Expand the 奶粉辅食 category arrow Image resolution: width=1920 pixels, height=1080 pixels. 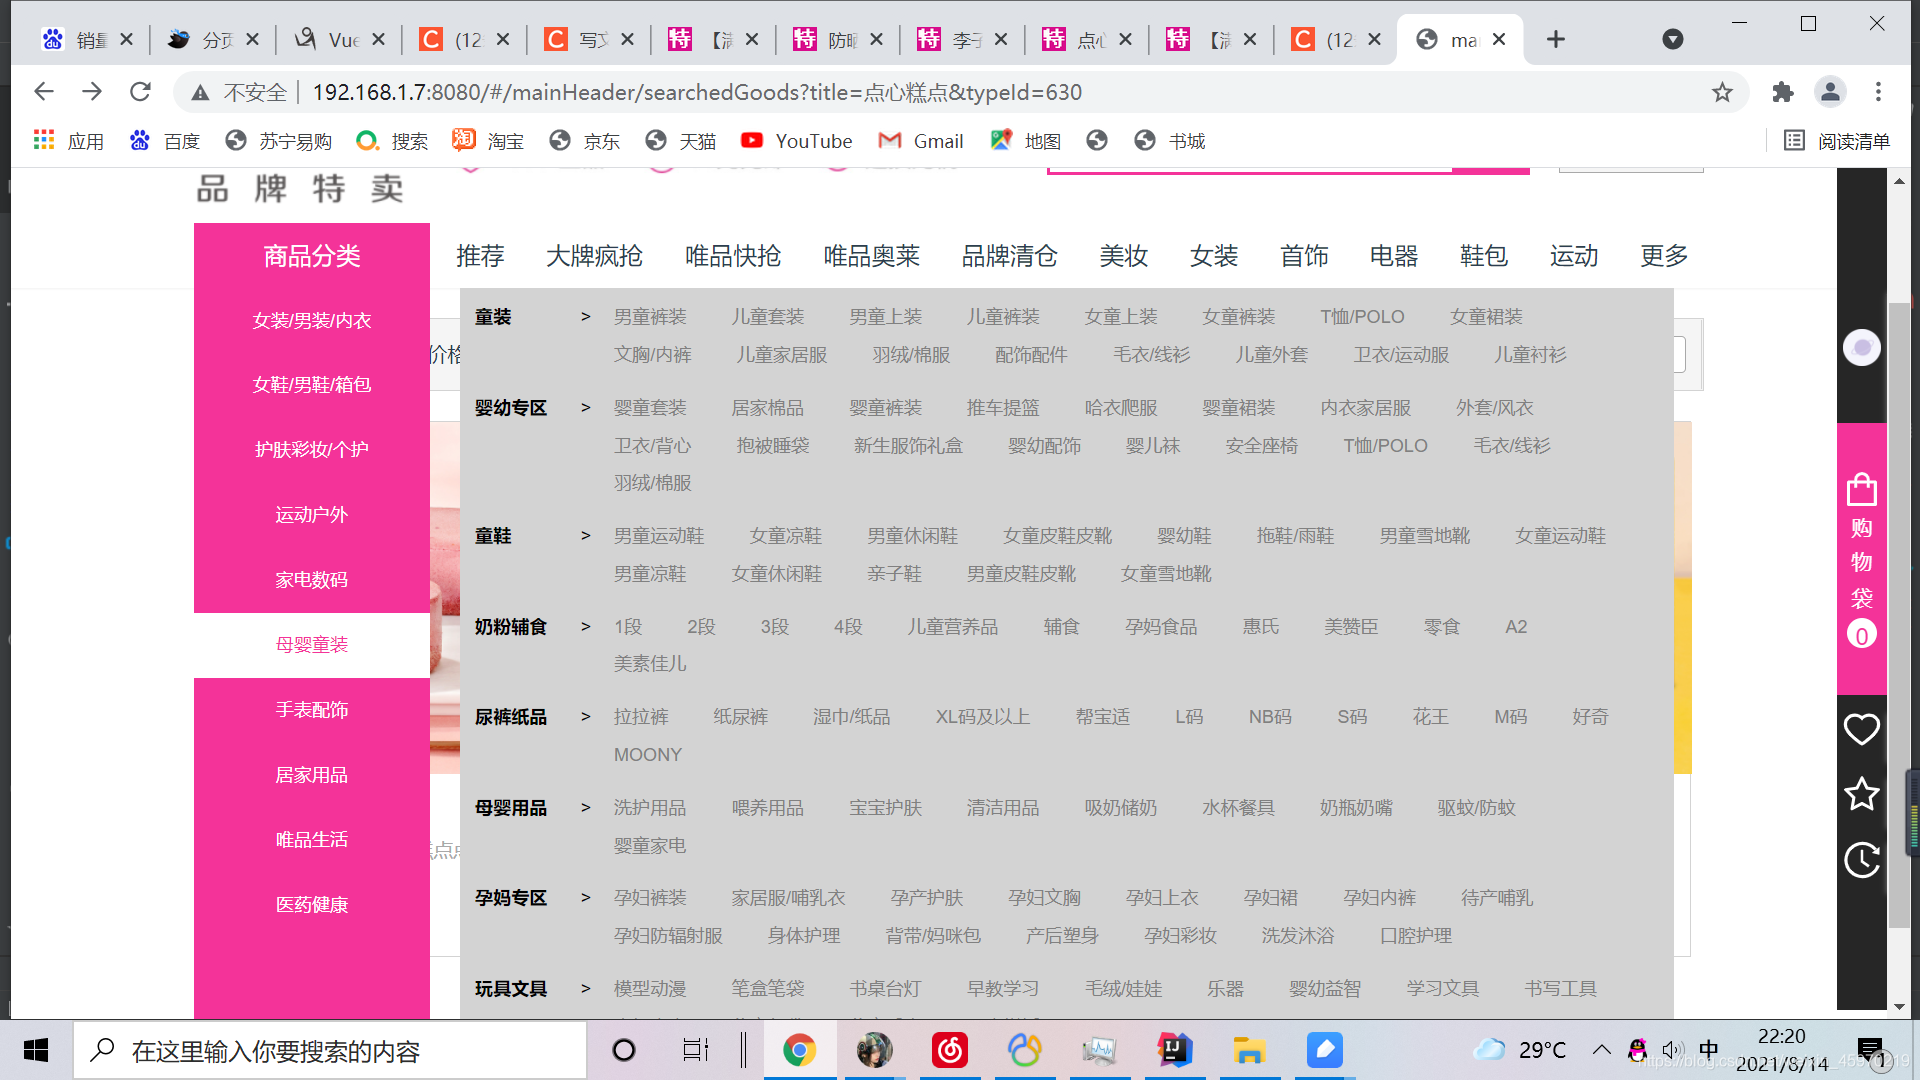[x=586, y=627]
